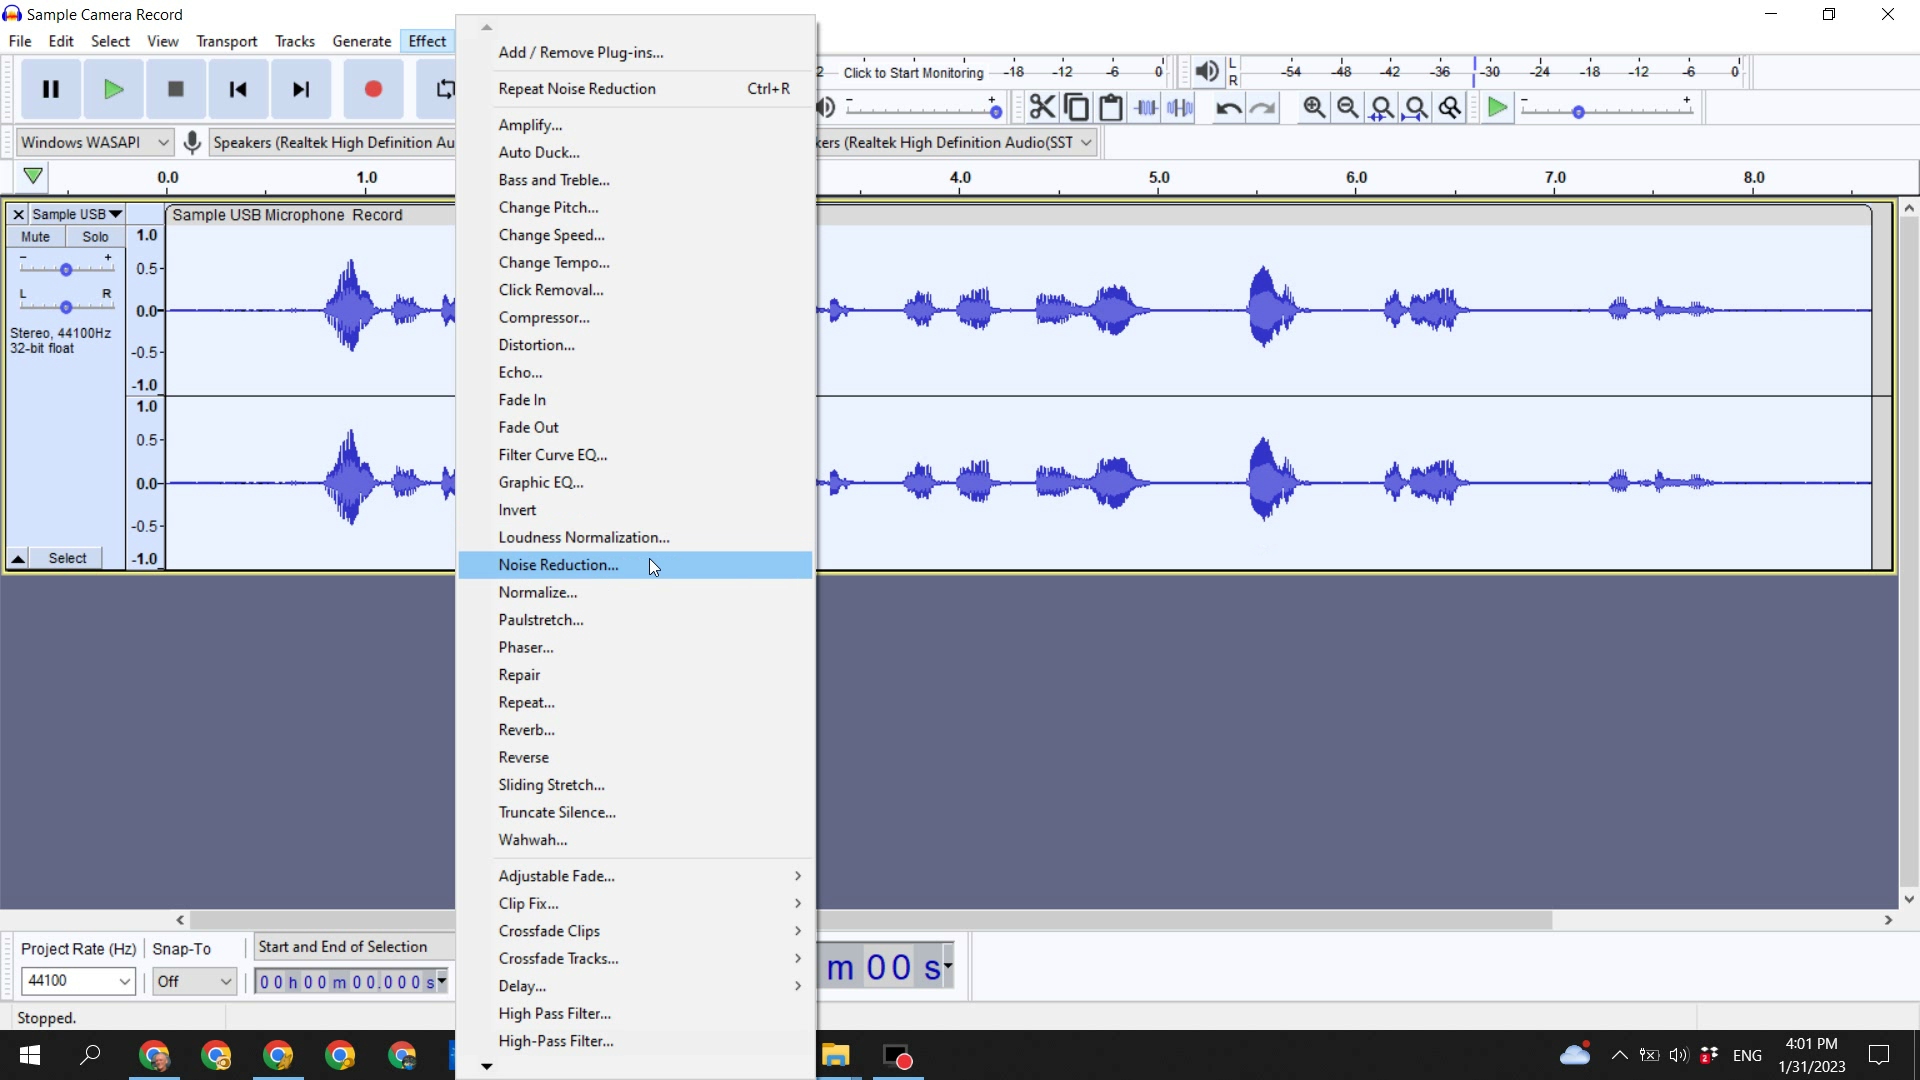Adjust the track pan slider

pos(66,306)
